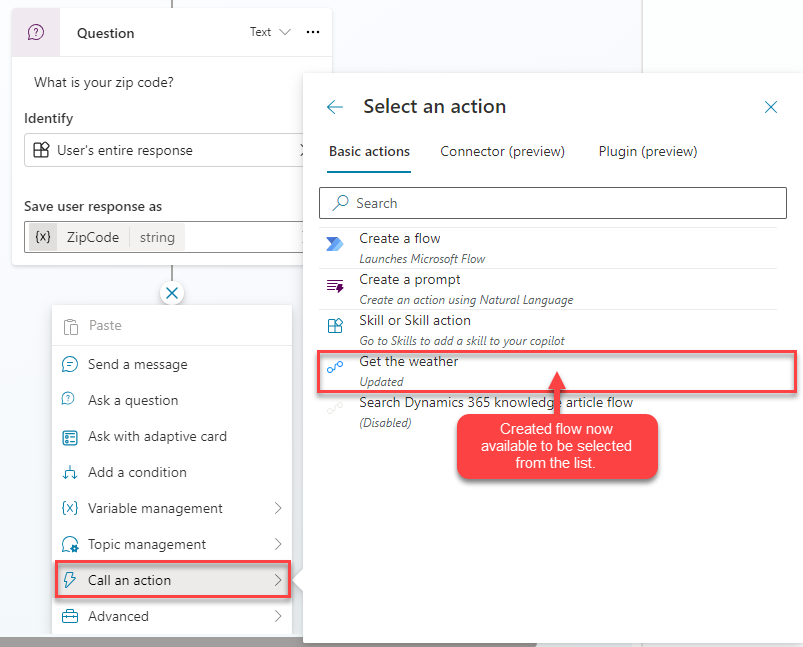Click the Question node more options ellipsis
This screenshot has width=803, height=647.
tap(313, 32)
